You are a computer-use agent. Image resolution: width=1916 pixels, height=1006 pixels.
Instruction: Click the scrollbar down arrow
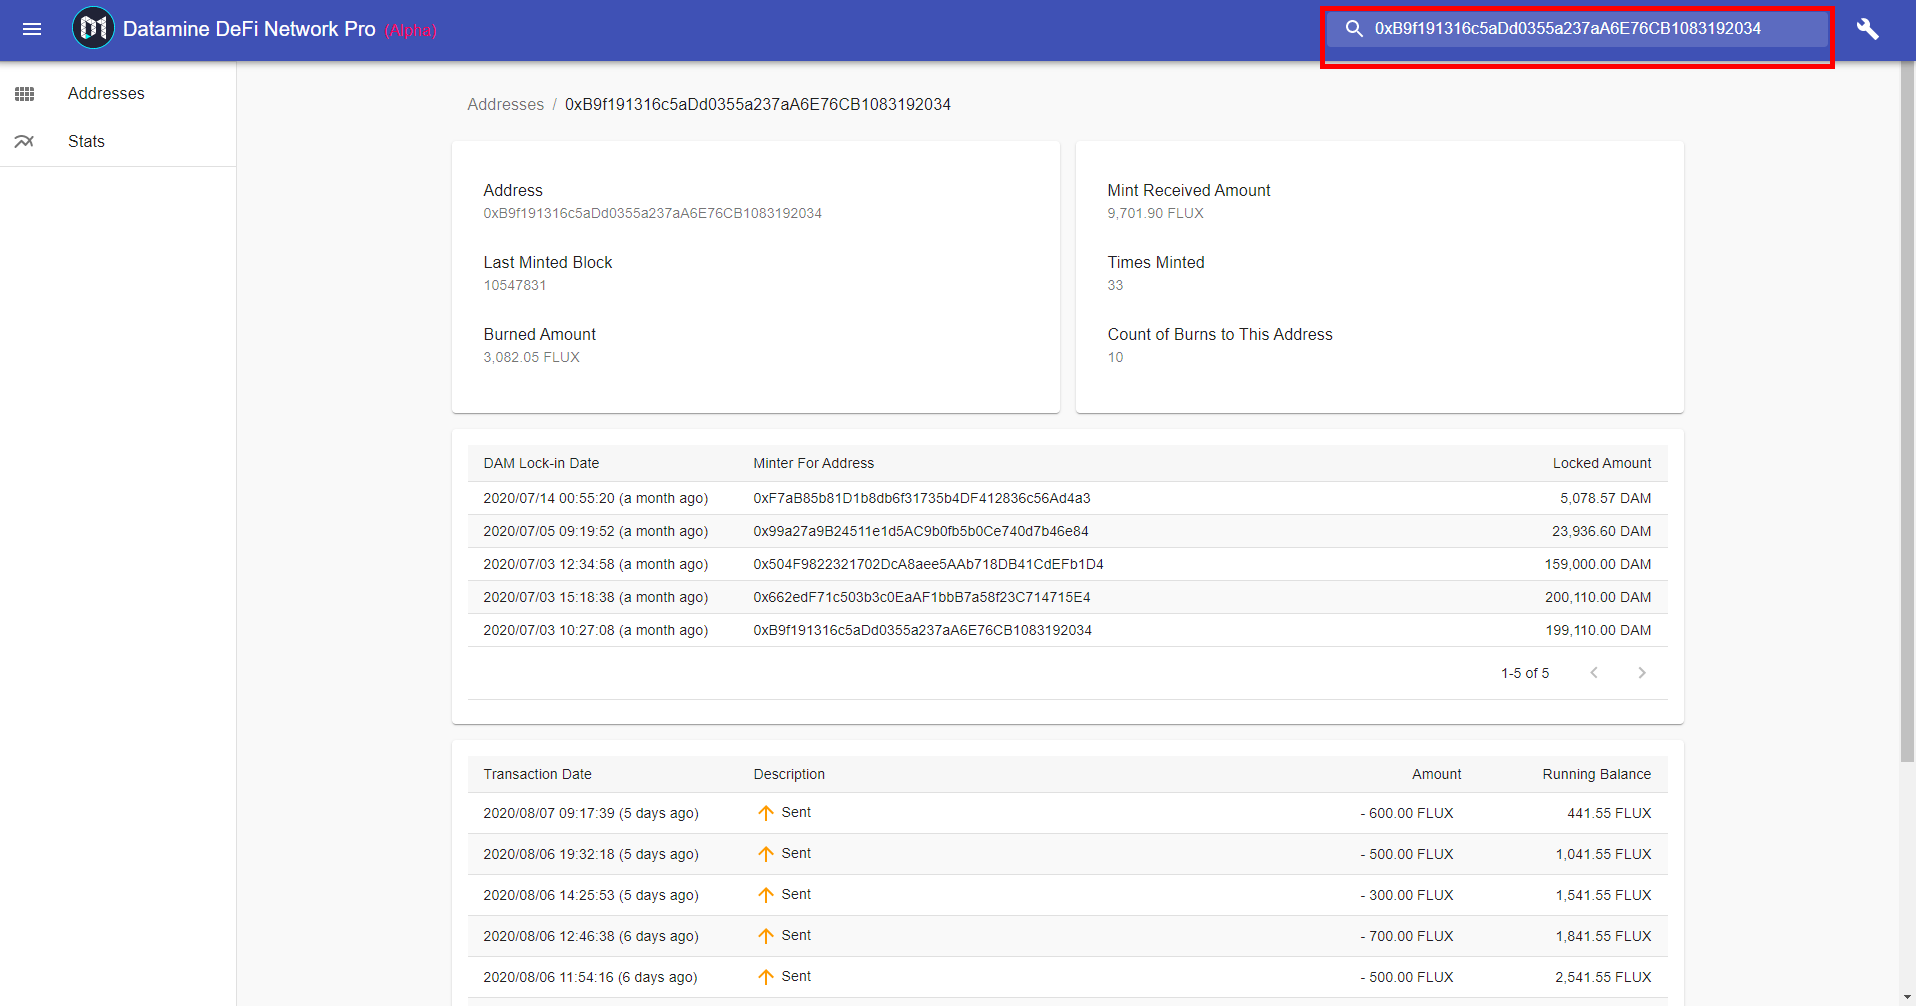point(1907,997)
